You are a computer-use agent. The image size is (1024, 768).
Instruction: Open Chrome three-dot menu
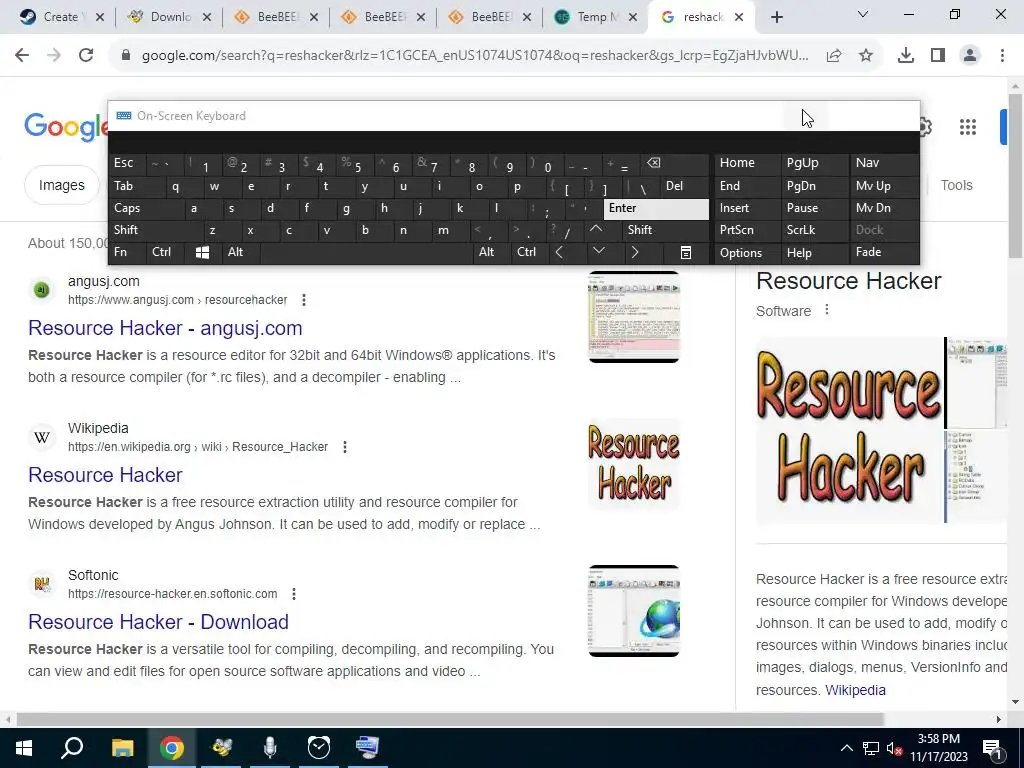pyautogui.click(x=1002, y=56)
